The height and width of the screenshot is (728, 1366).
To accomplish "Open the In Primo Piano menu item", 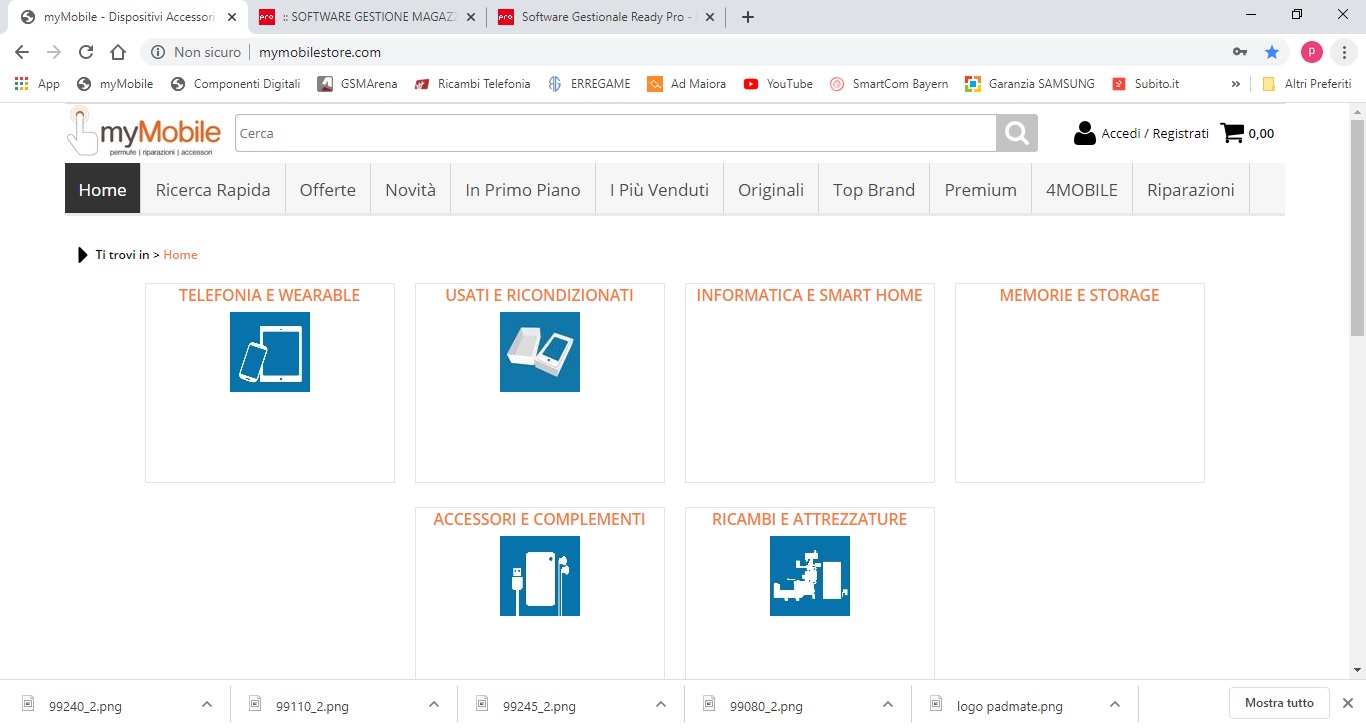I will coord(523,189).
